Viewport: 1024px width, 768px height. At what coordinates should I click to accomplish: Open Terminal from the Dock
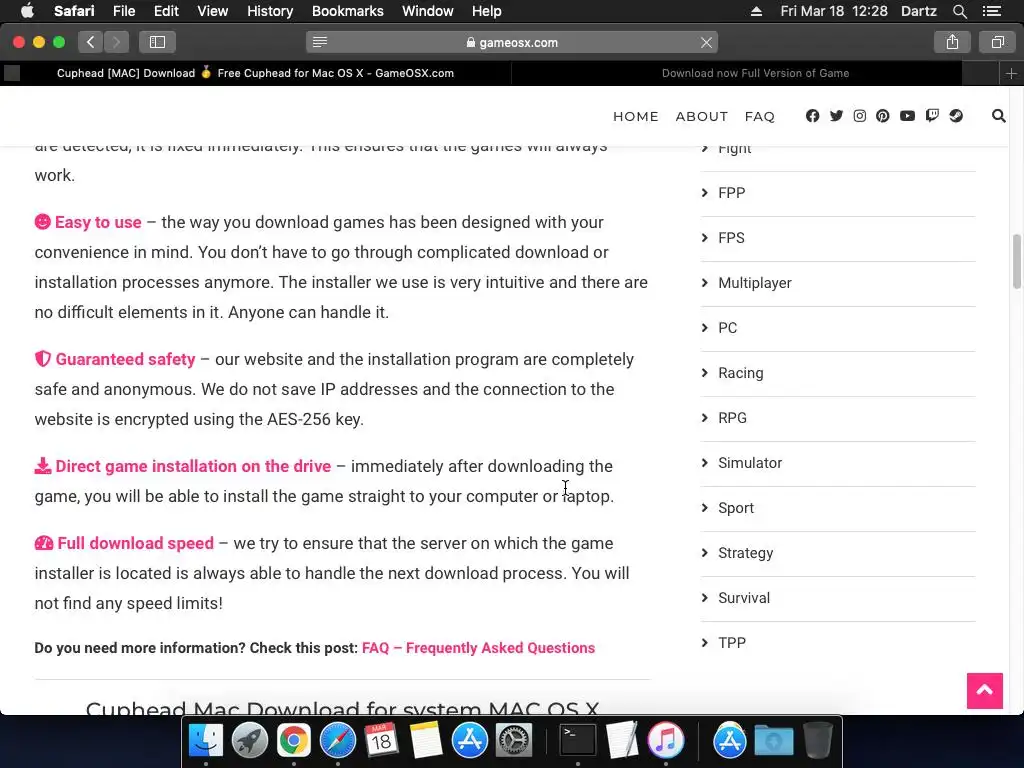pyautogui.click(x=578, y=740)
